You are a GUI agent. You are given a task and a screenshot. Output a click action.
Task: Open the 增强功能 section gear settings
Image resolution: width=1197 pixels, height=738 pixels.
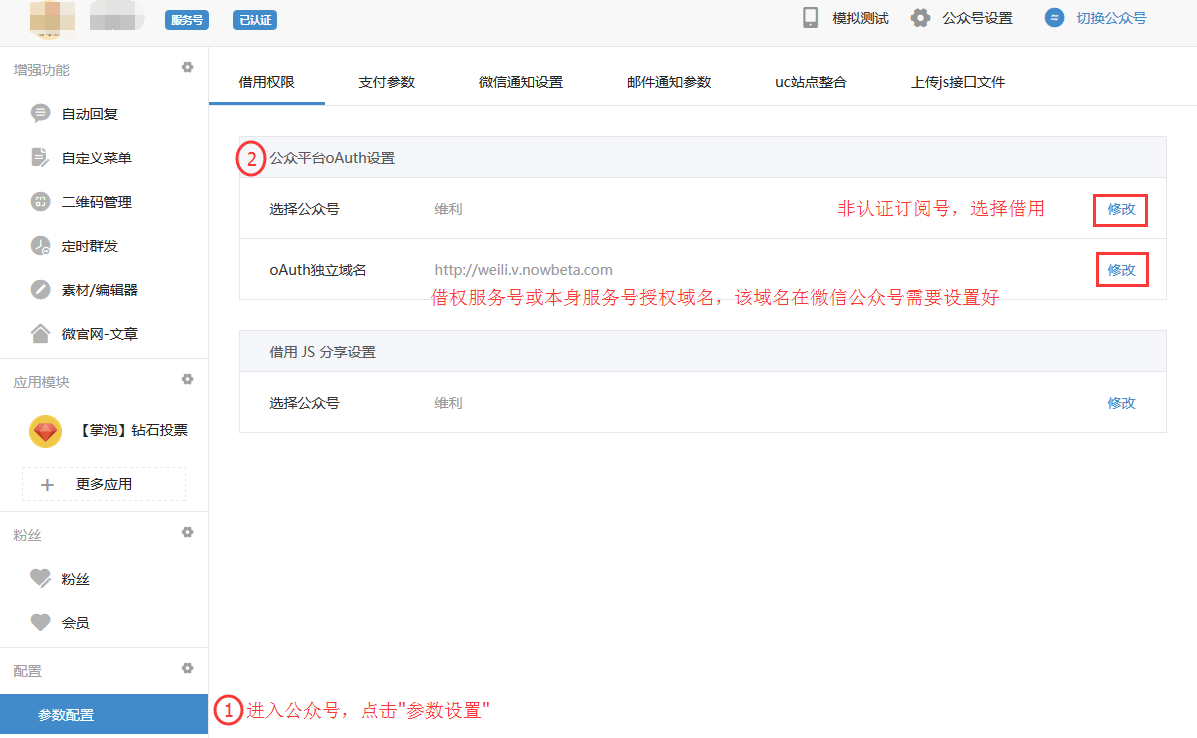[187, 67]
